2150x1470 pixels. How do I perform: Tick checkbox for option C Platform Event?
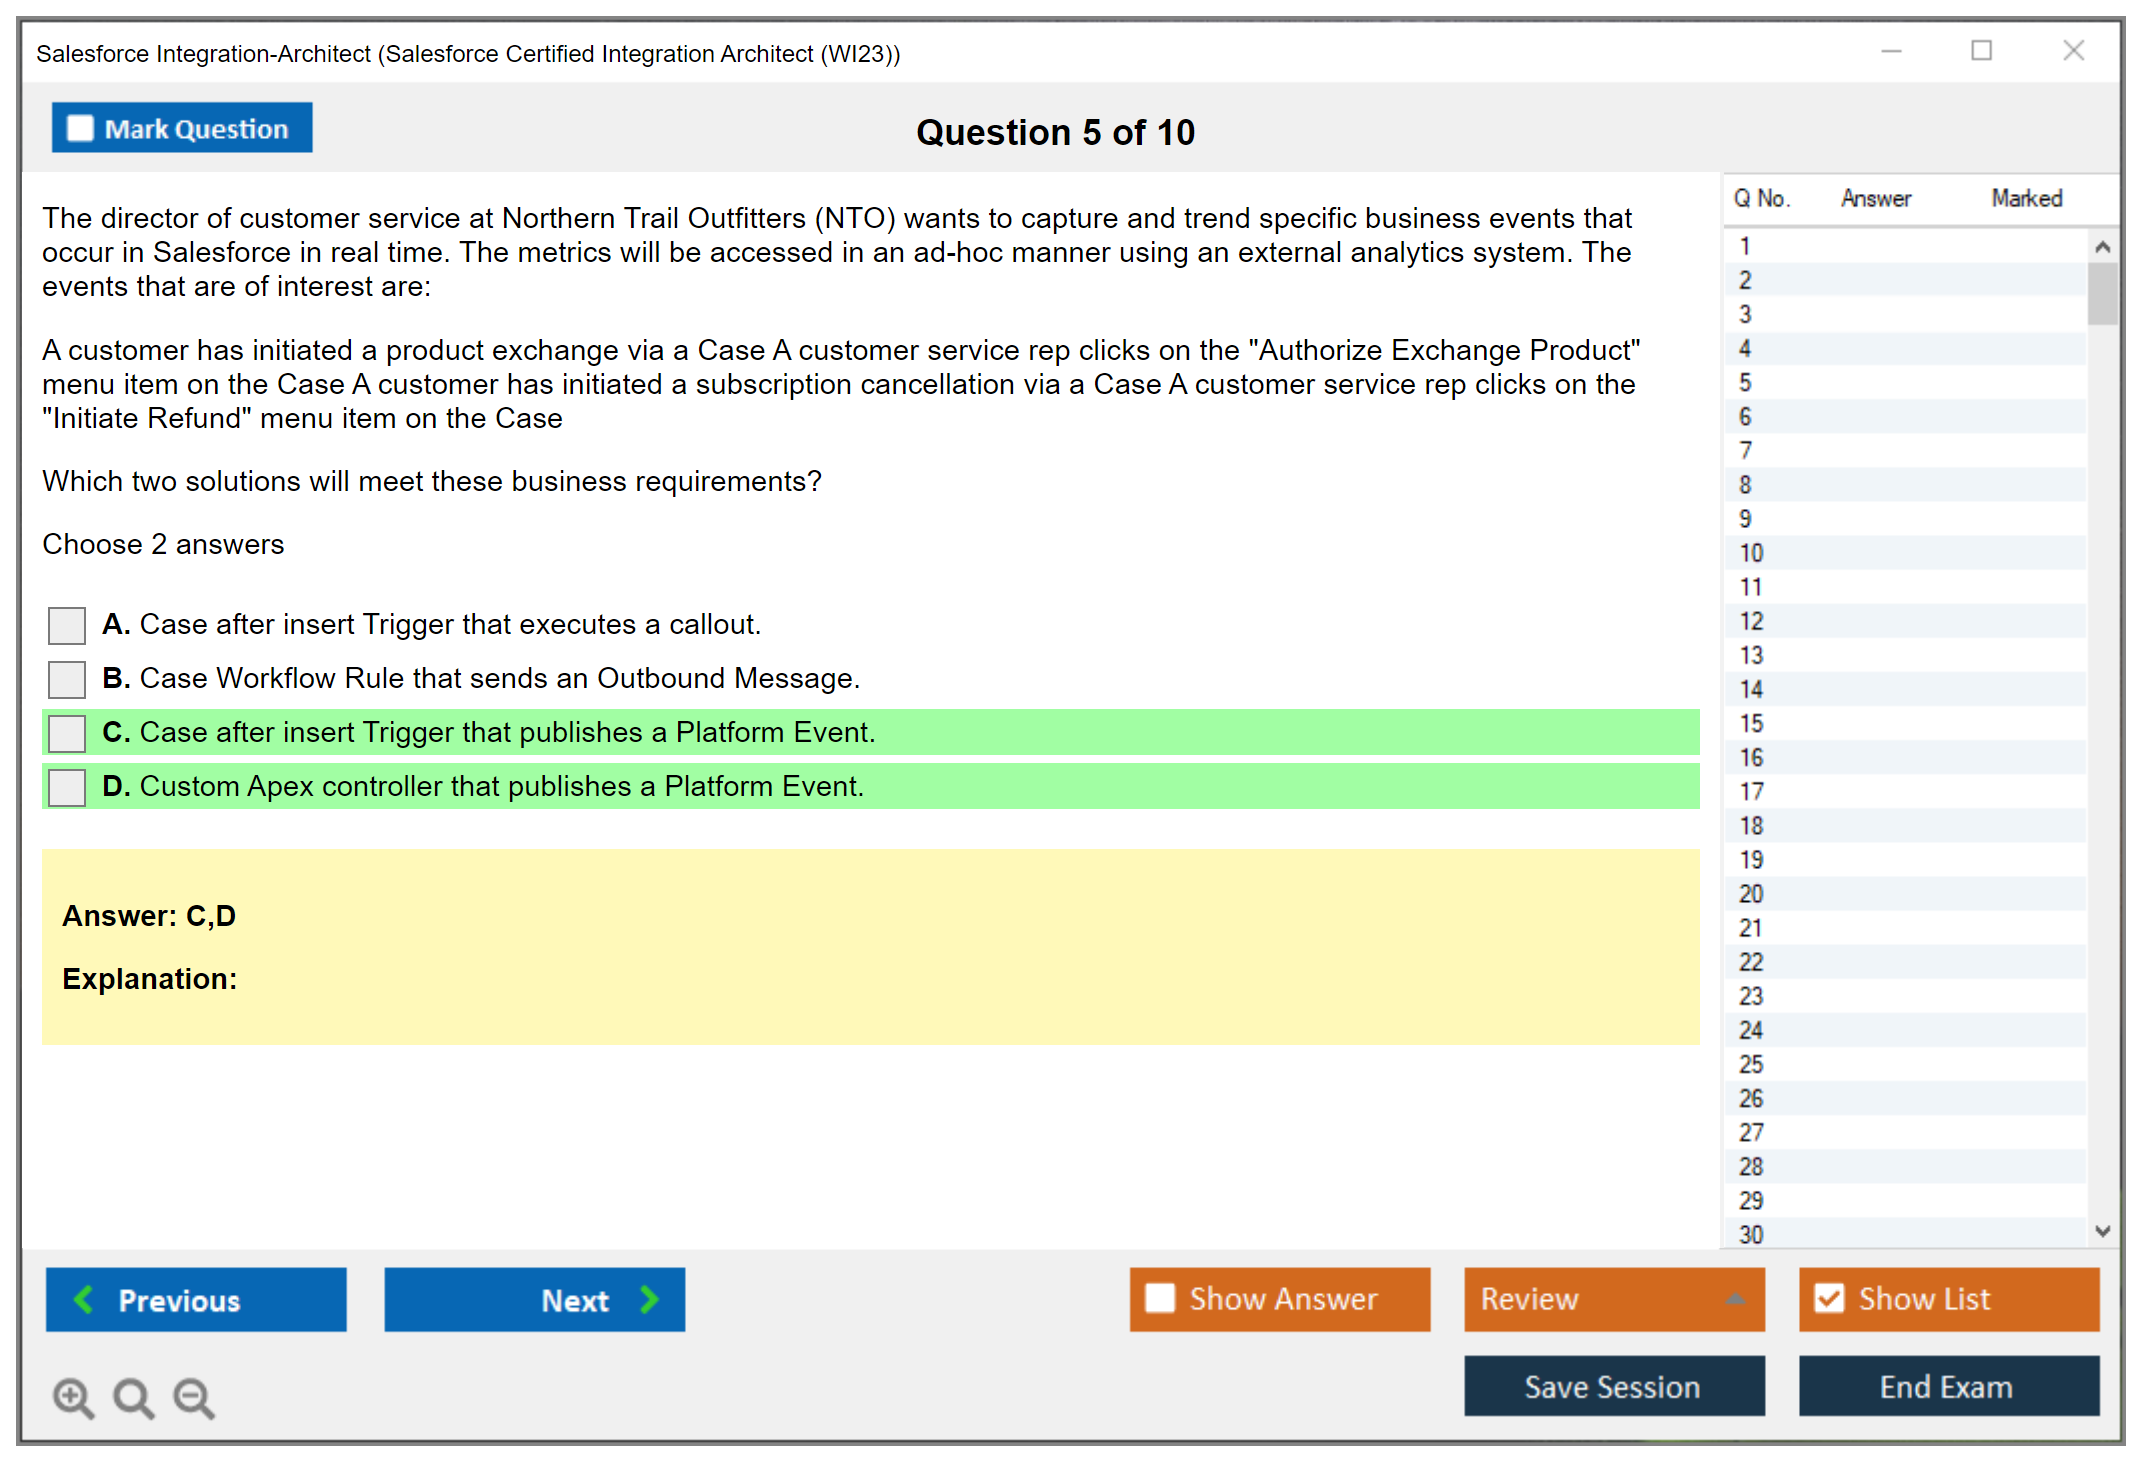pos(67,734)
